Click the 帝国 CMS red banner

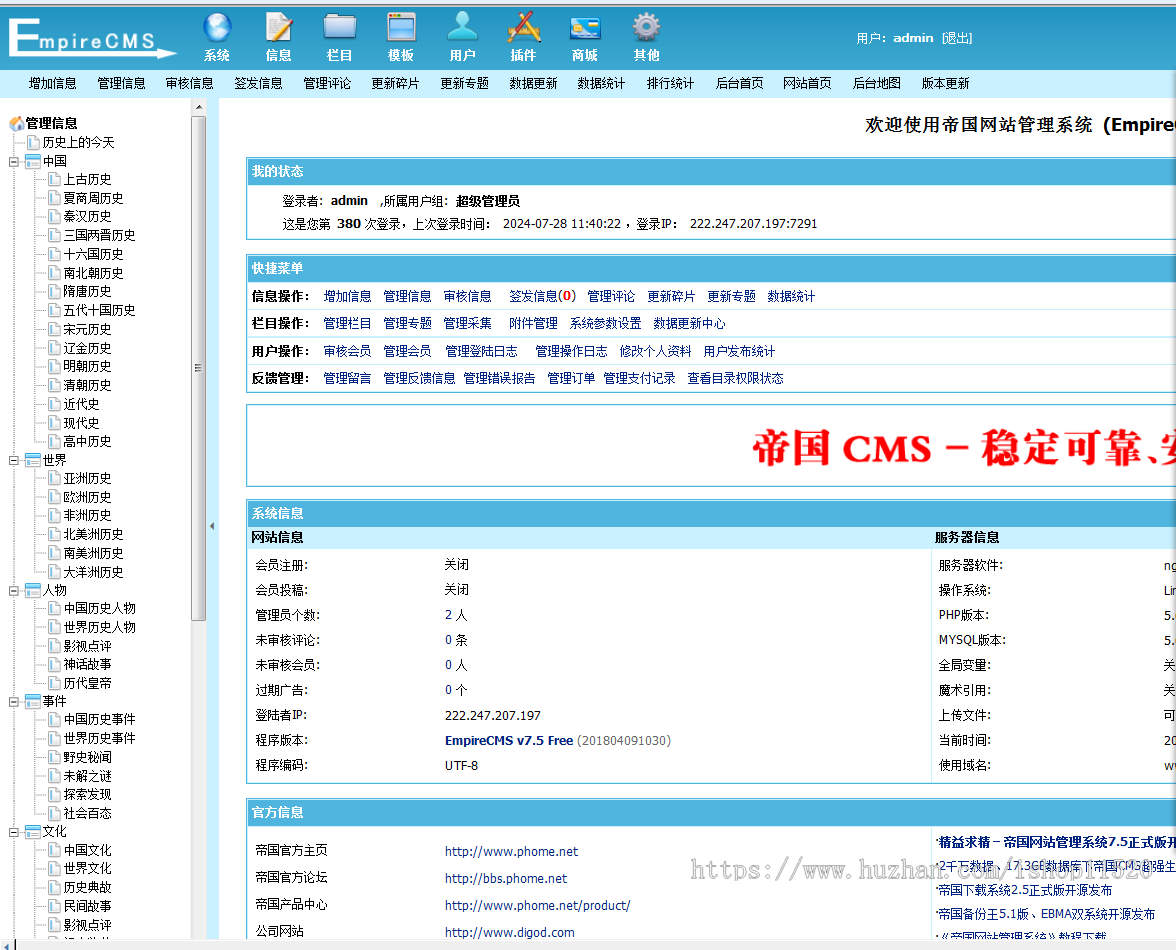point(964,448)
